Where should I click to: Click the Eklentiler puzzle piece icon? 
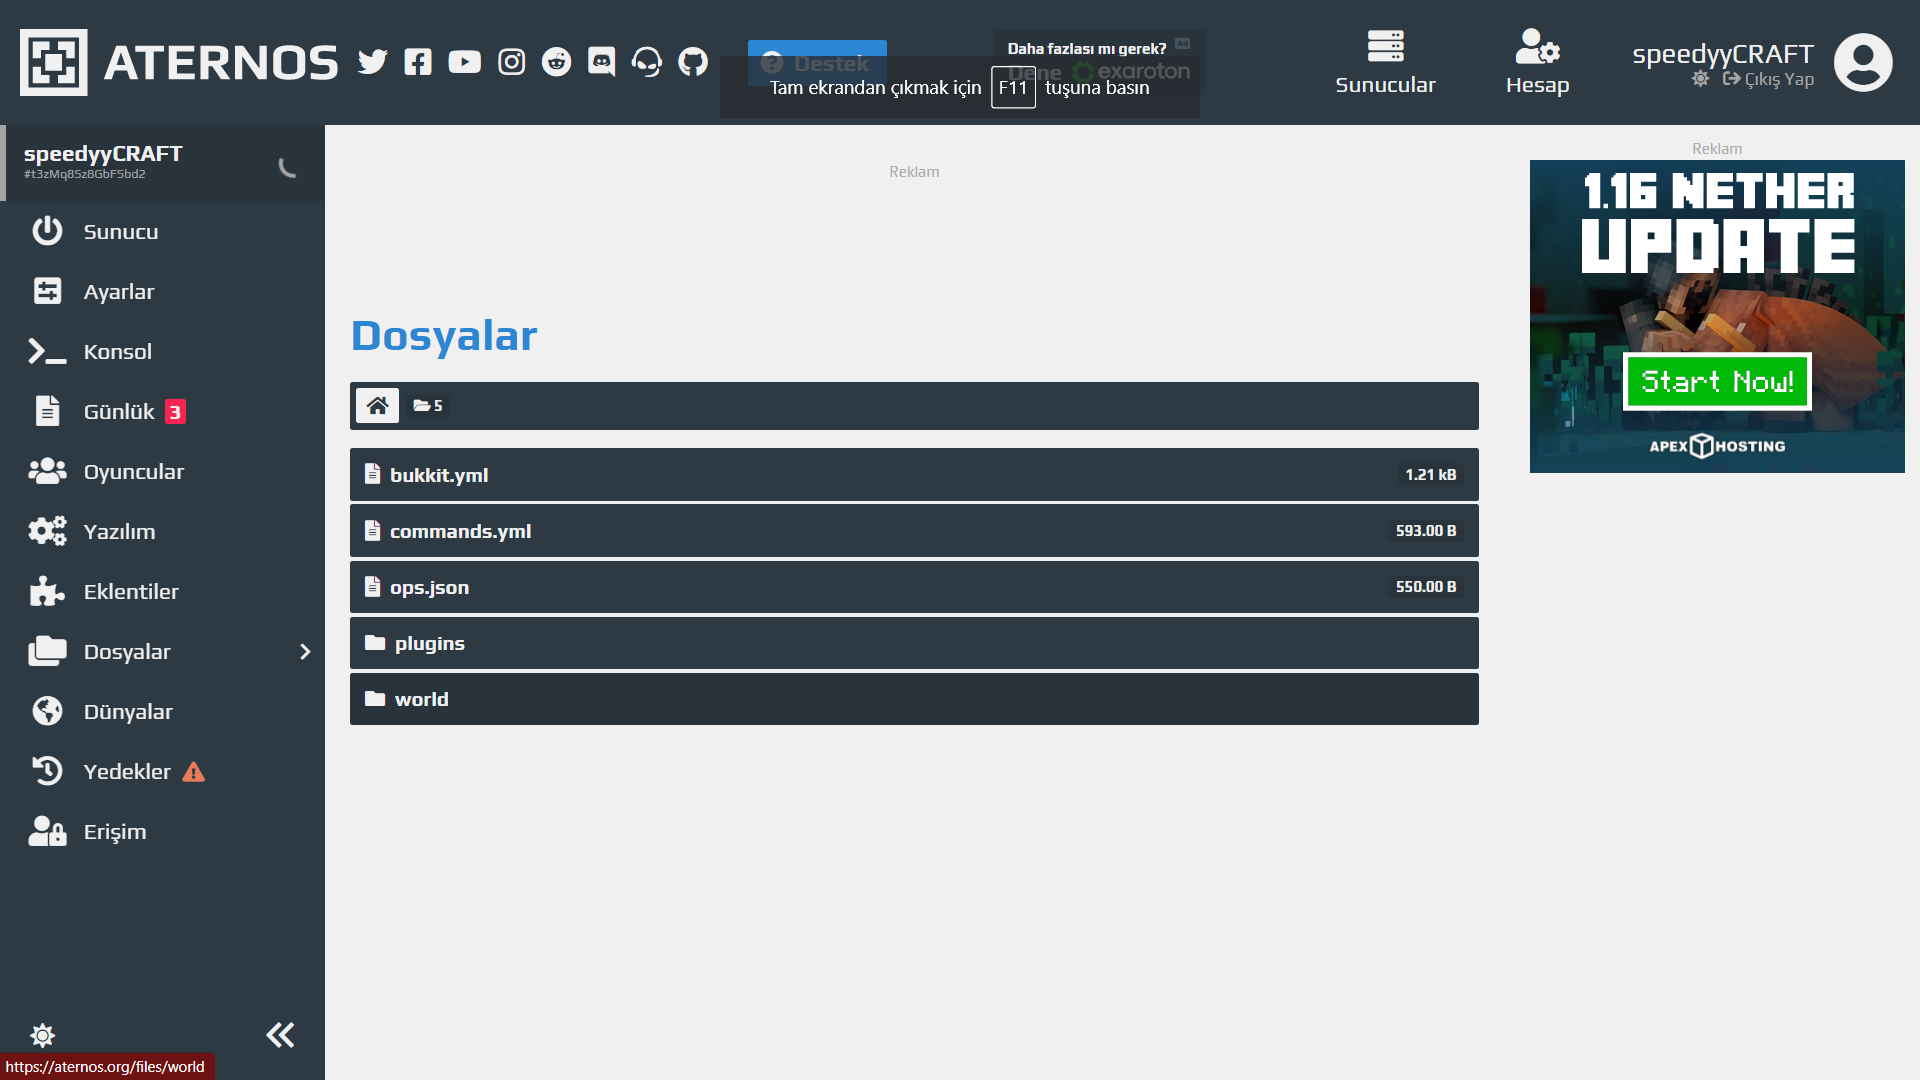point(47,591)
